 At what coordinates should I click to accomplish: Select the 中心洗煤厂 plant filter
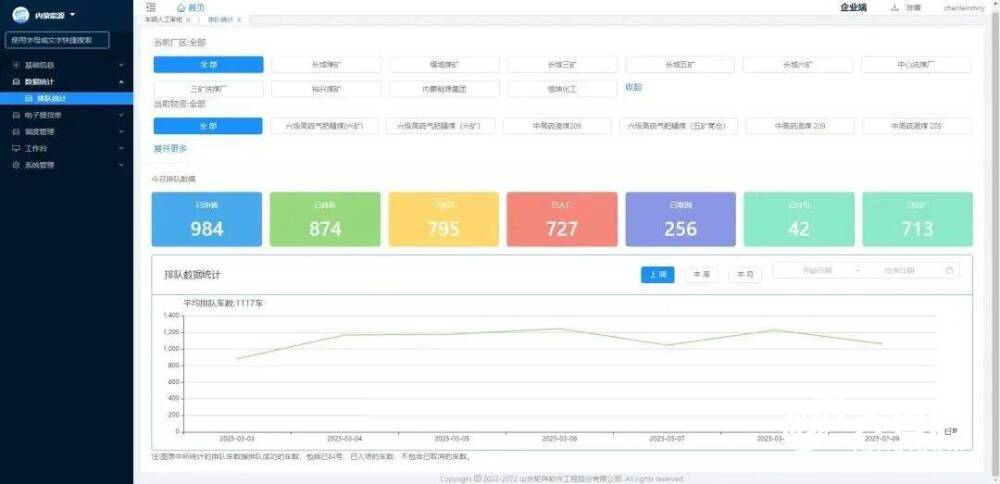pyautogui.click(x=916, y=64)
